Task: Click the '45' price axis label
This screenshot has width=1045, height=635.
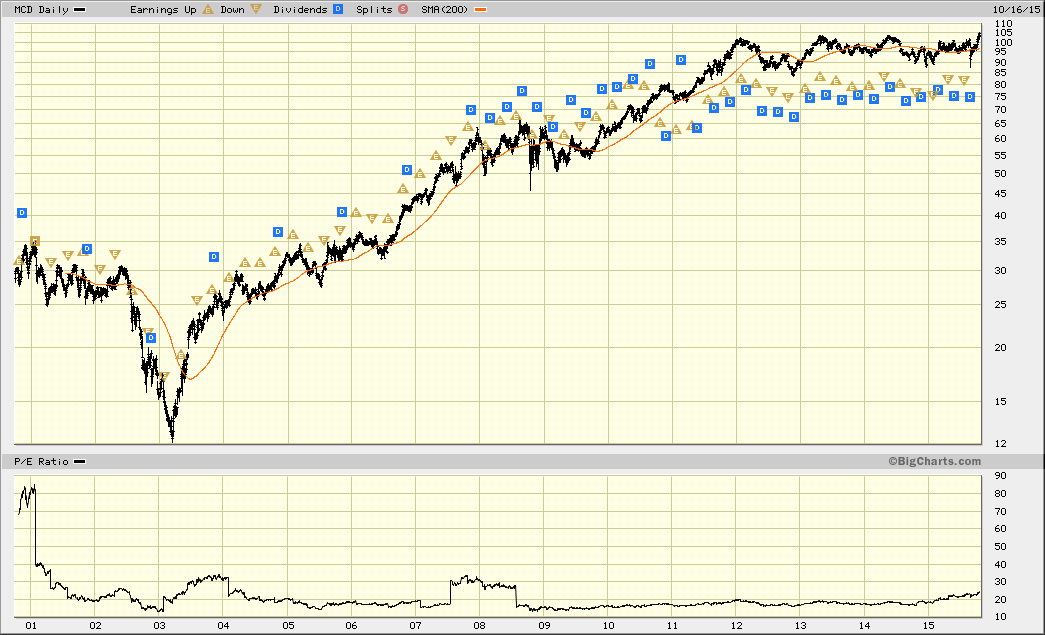Action: click(x=1000, y=193)
